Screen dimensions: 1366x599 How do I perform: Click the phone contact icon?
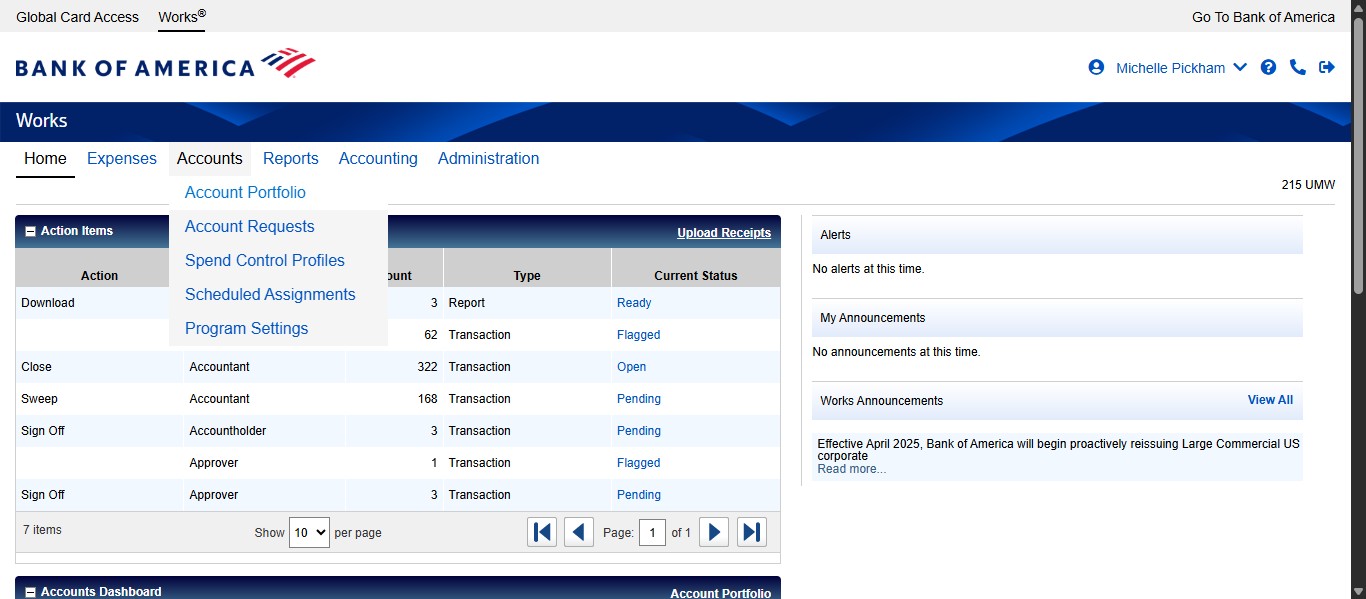click(x=1297, y=67)
